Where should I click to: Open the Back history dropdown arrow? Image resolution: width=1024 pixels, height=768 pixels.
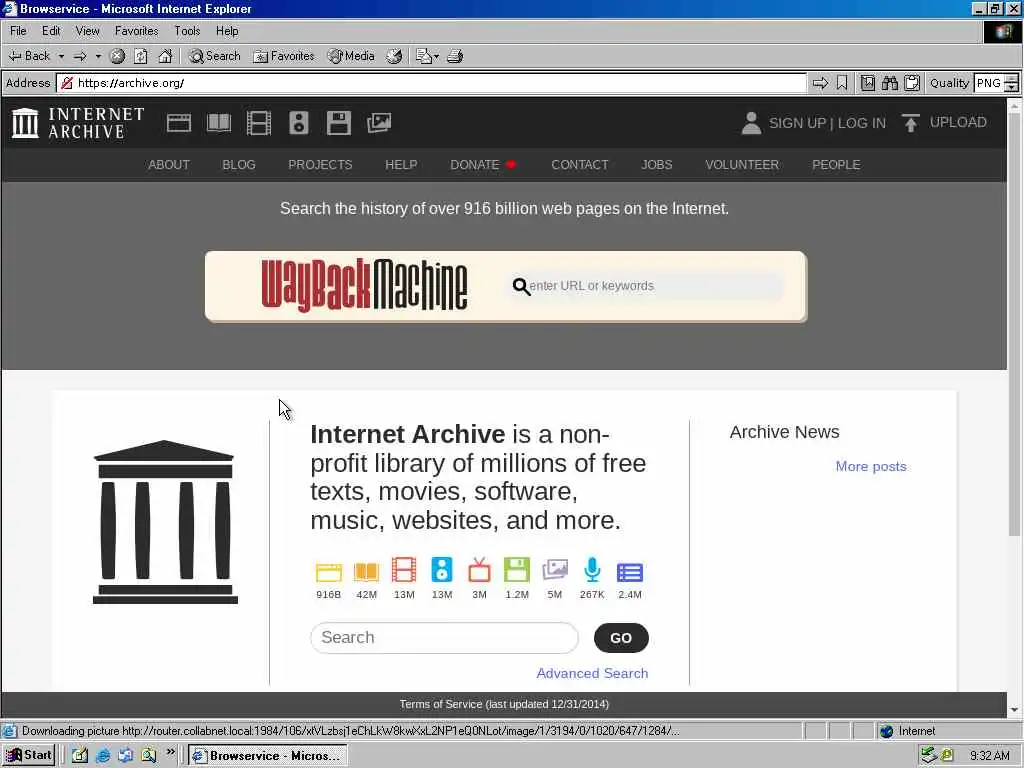(61, 56)
